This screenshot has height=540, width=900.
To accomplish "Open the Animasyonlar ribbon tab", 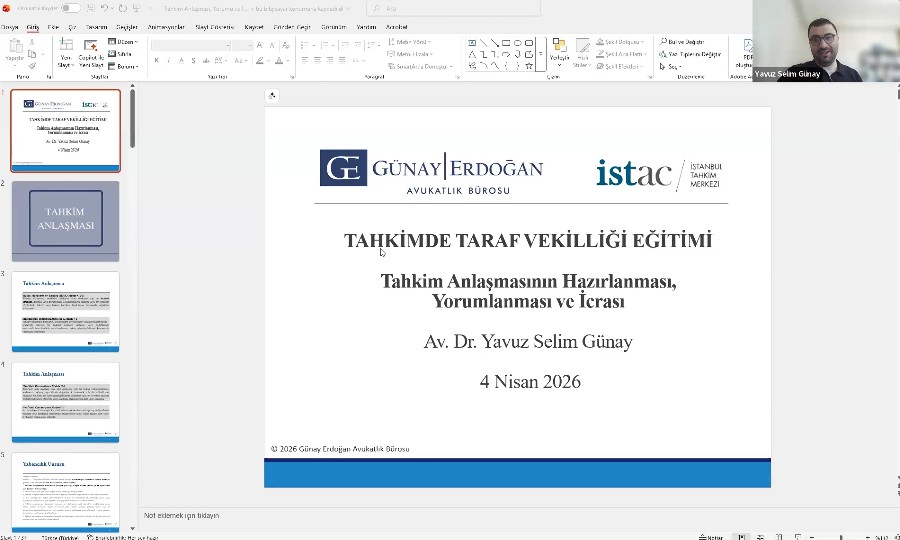I will point(166,27).
